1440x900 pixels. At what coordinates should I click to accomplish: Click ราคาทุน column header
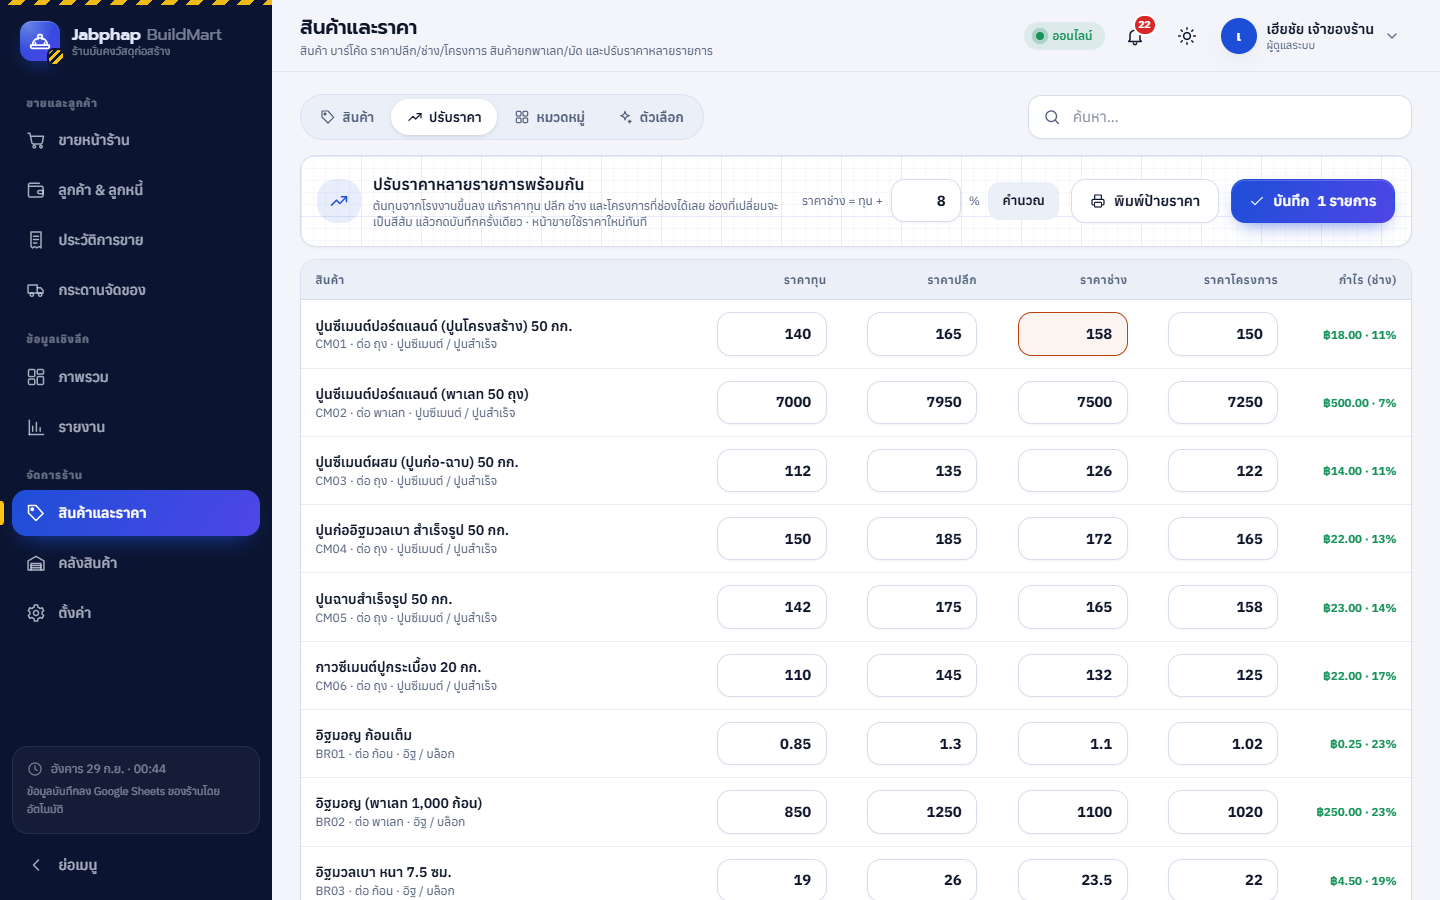805,280
